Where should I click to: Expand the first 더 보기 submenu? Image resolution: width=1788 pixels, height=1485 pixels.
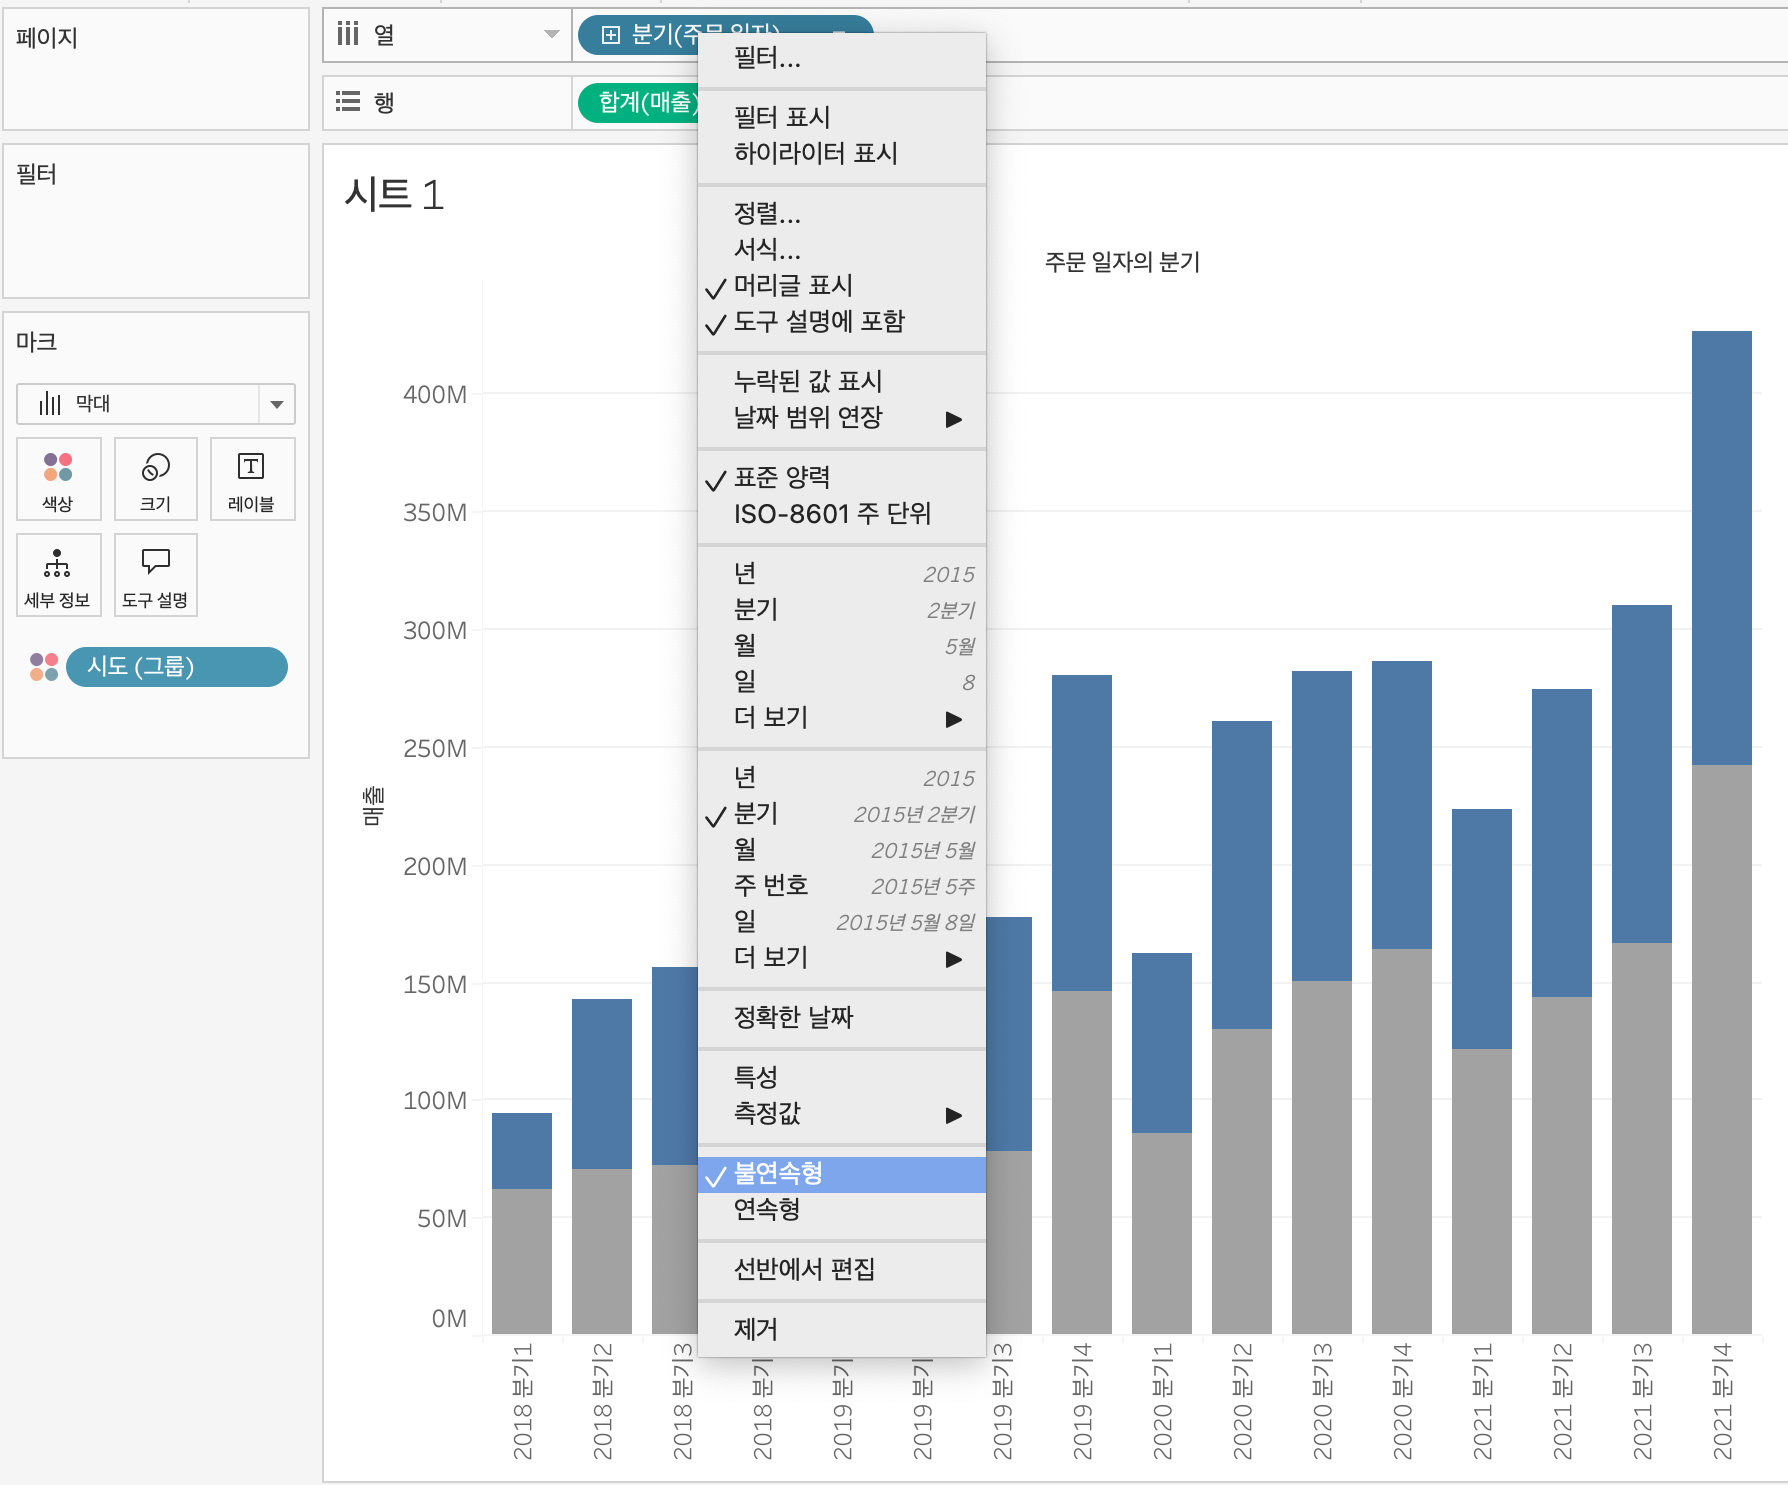(842, 718)
